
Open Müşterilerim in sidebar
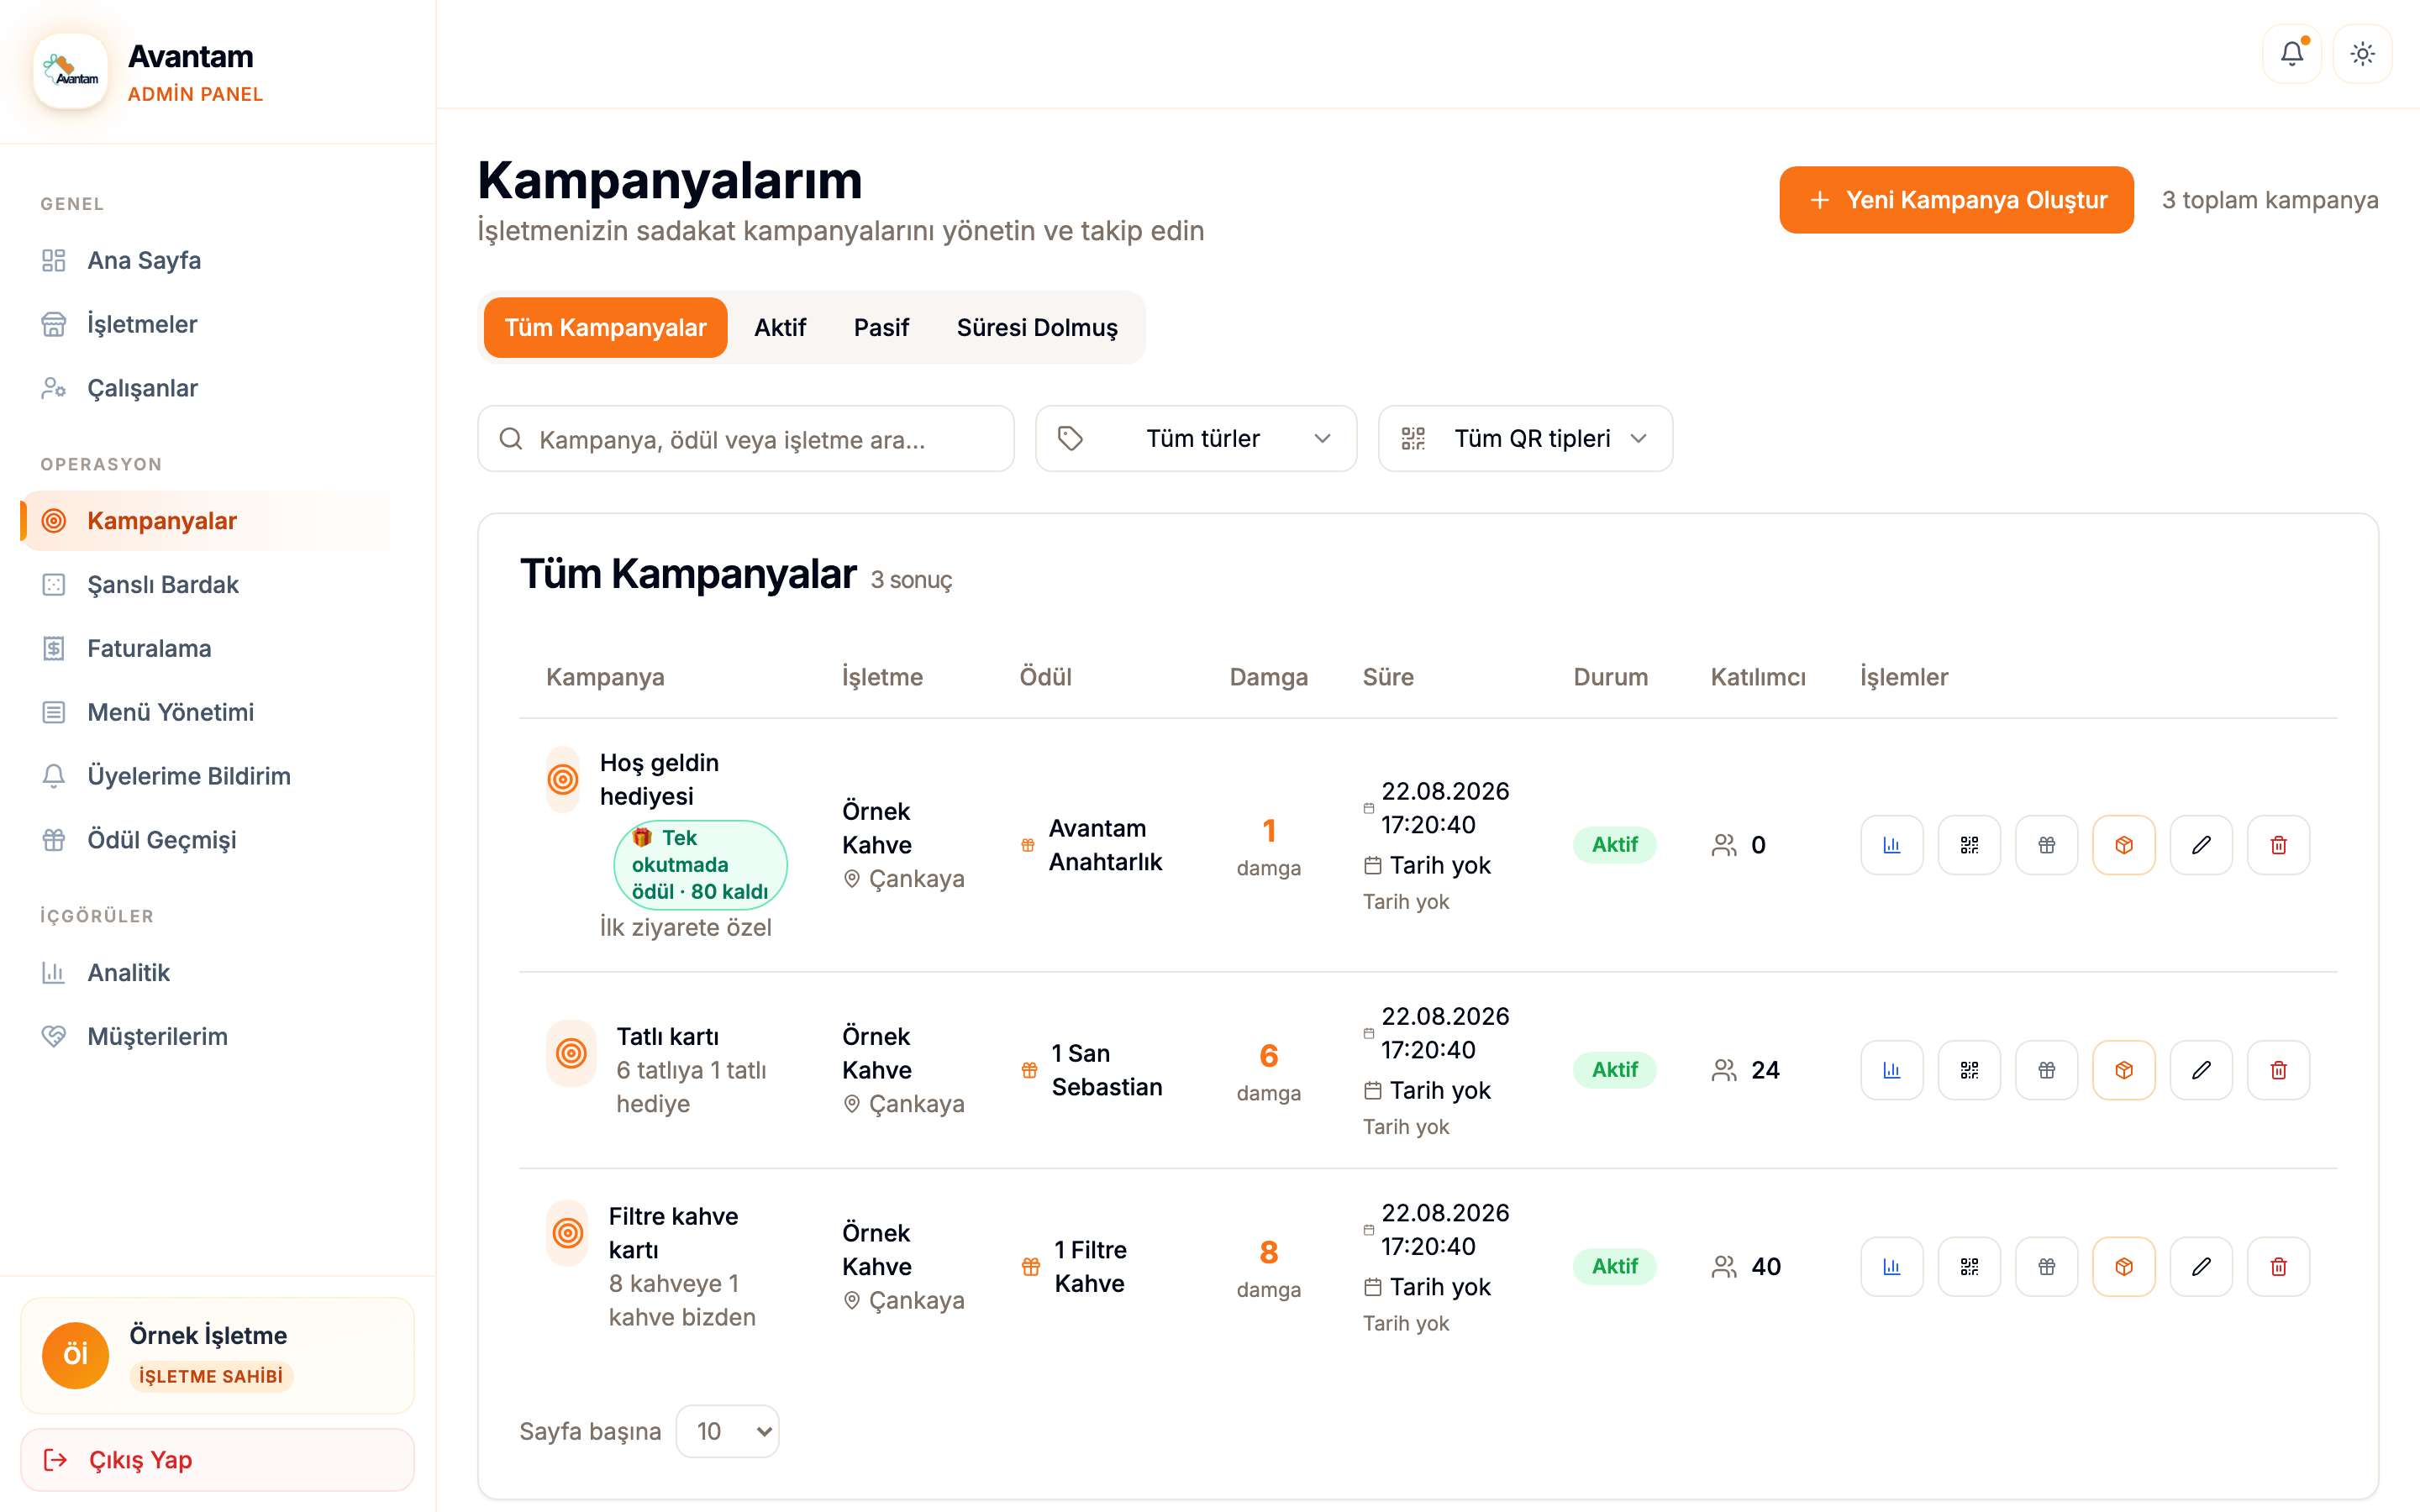coord(206,1037)
